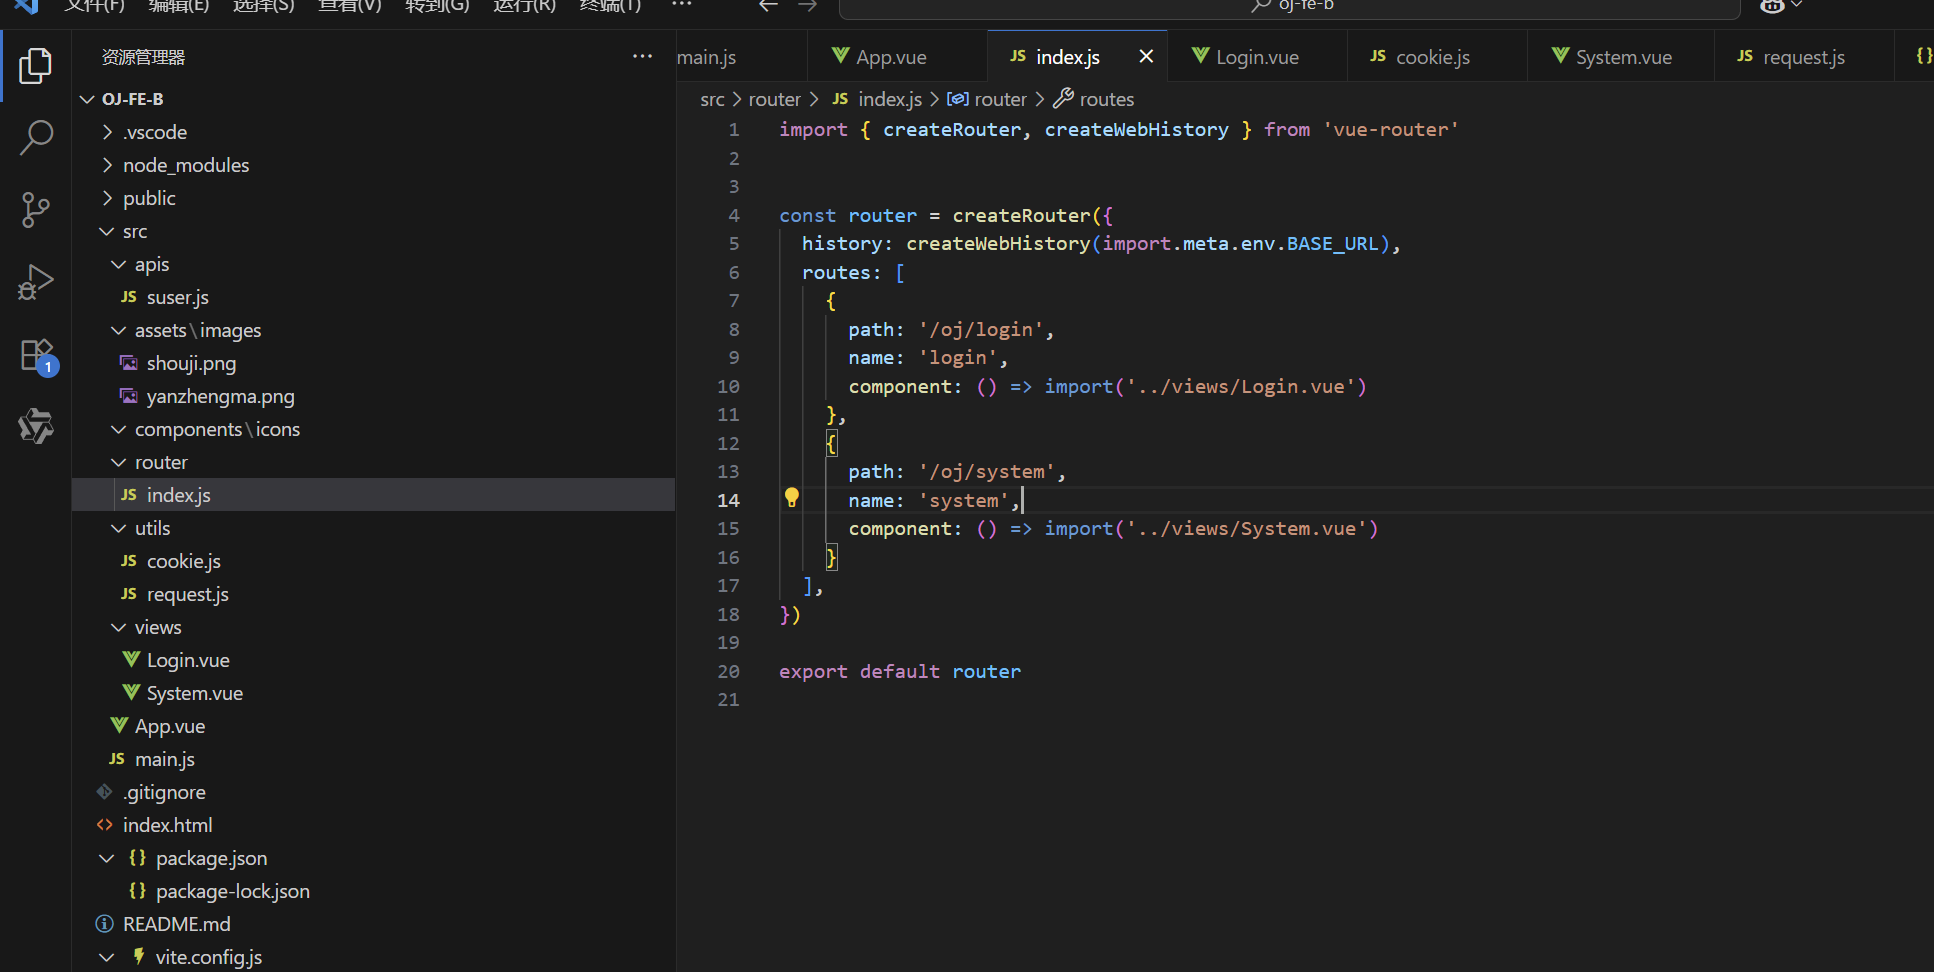Image resolution: width=1934 pixels, height=972 pixels.
Task: Collapse the components\icons folder
Action: pyautogui.click(x=119, y=429)
